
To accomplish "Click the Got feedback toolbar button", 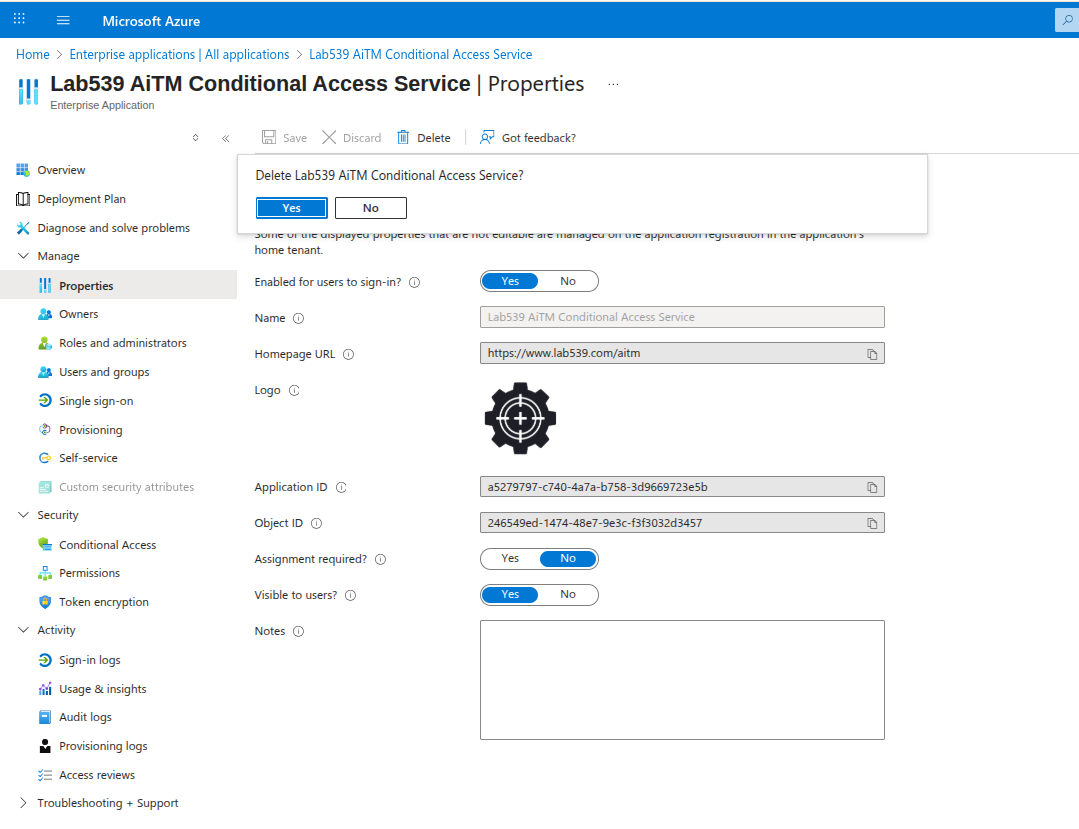I will (528, 138).
